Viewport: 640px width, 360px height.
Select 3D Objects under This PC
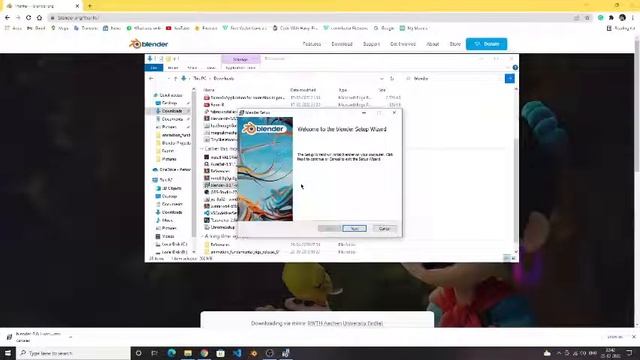(171, 188)
